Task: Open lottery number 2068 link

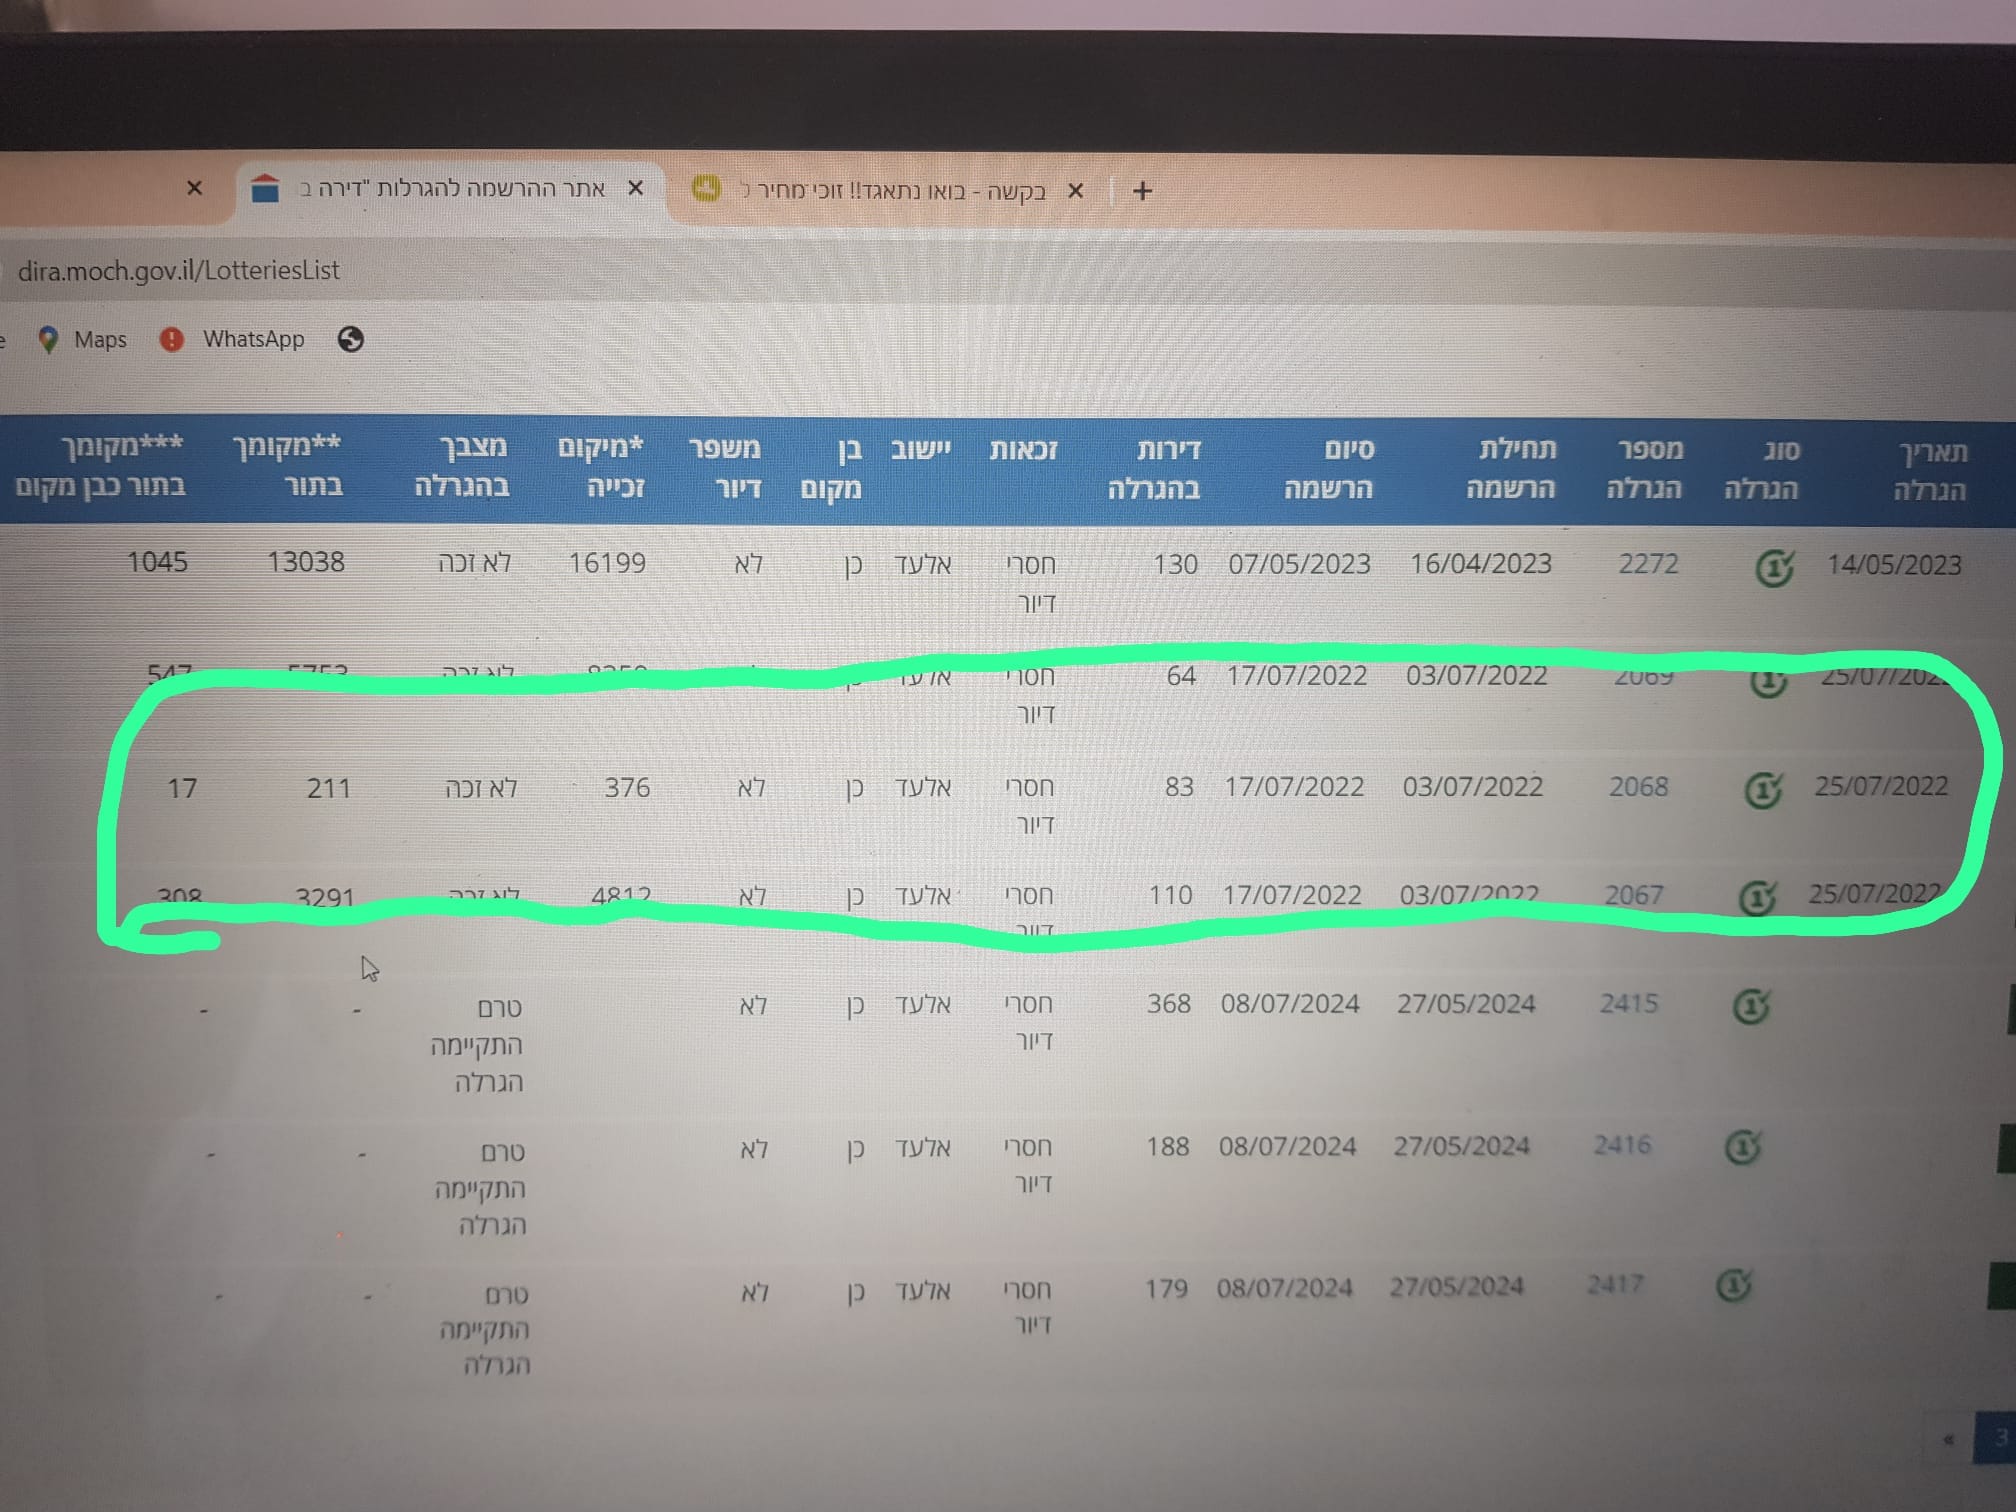Action: pos(1638,787)
